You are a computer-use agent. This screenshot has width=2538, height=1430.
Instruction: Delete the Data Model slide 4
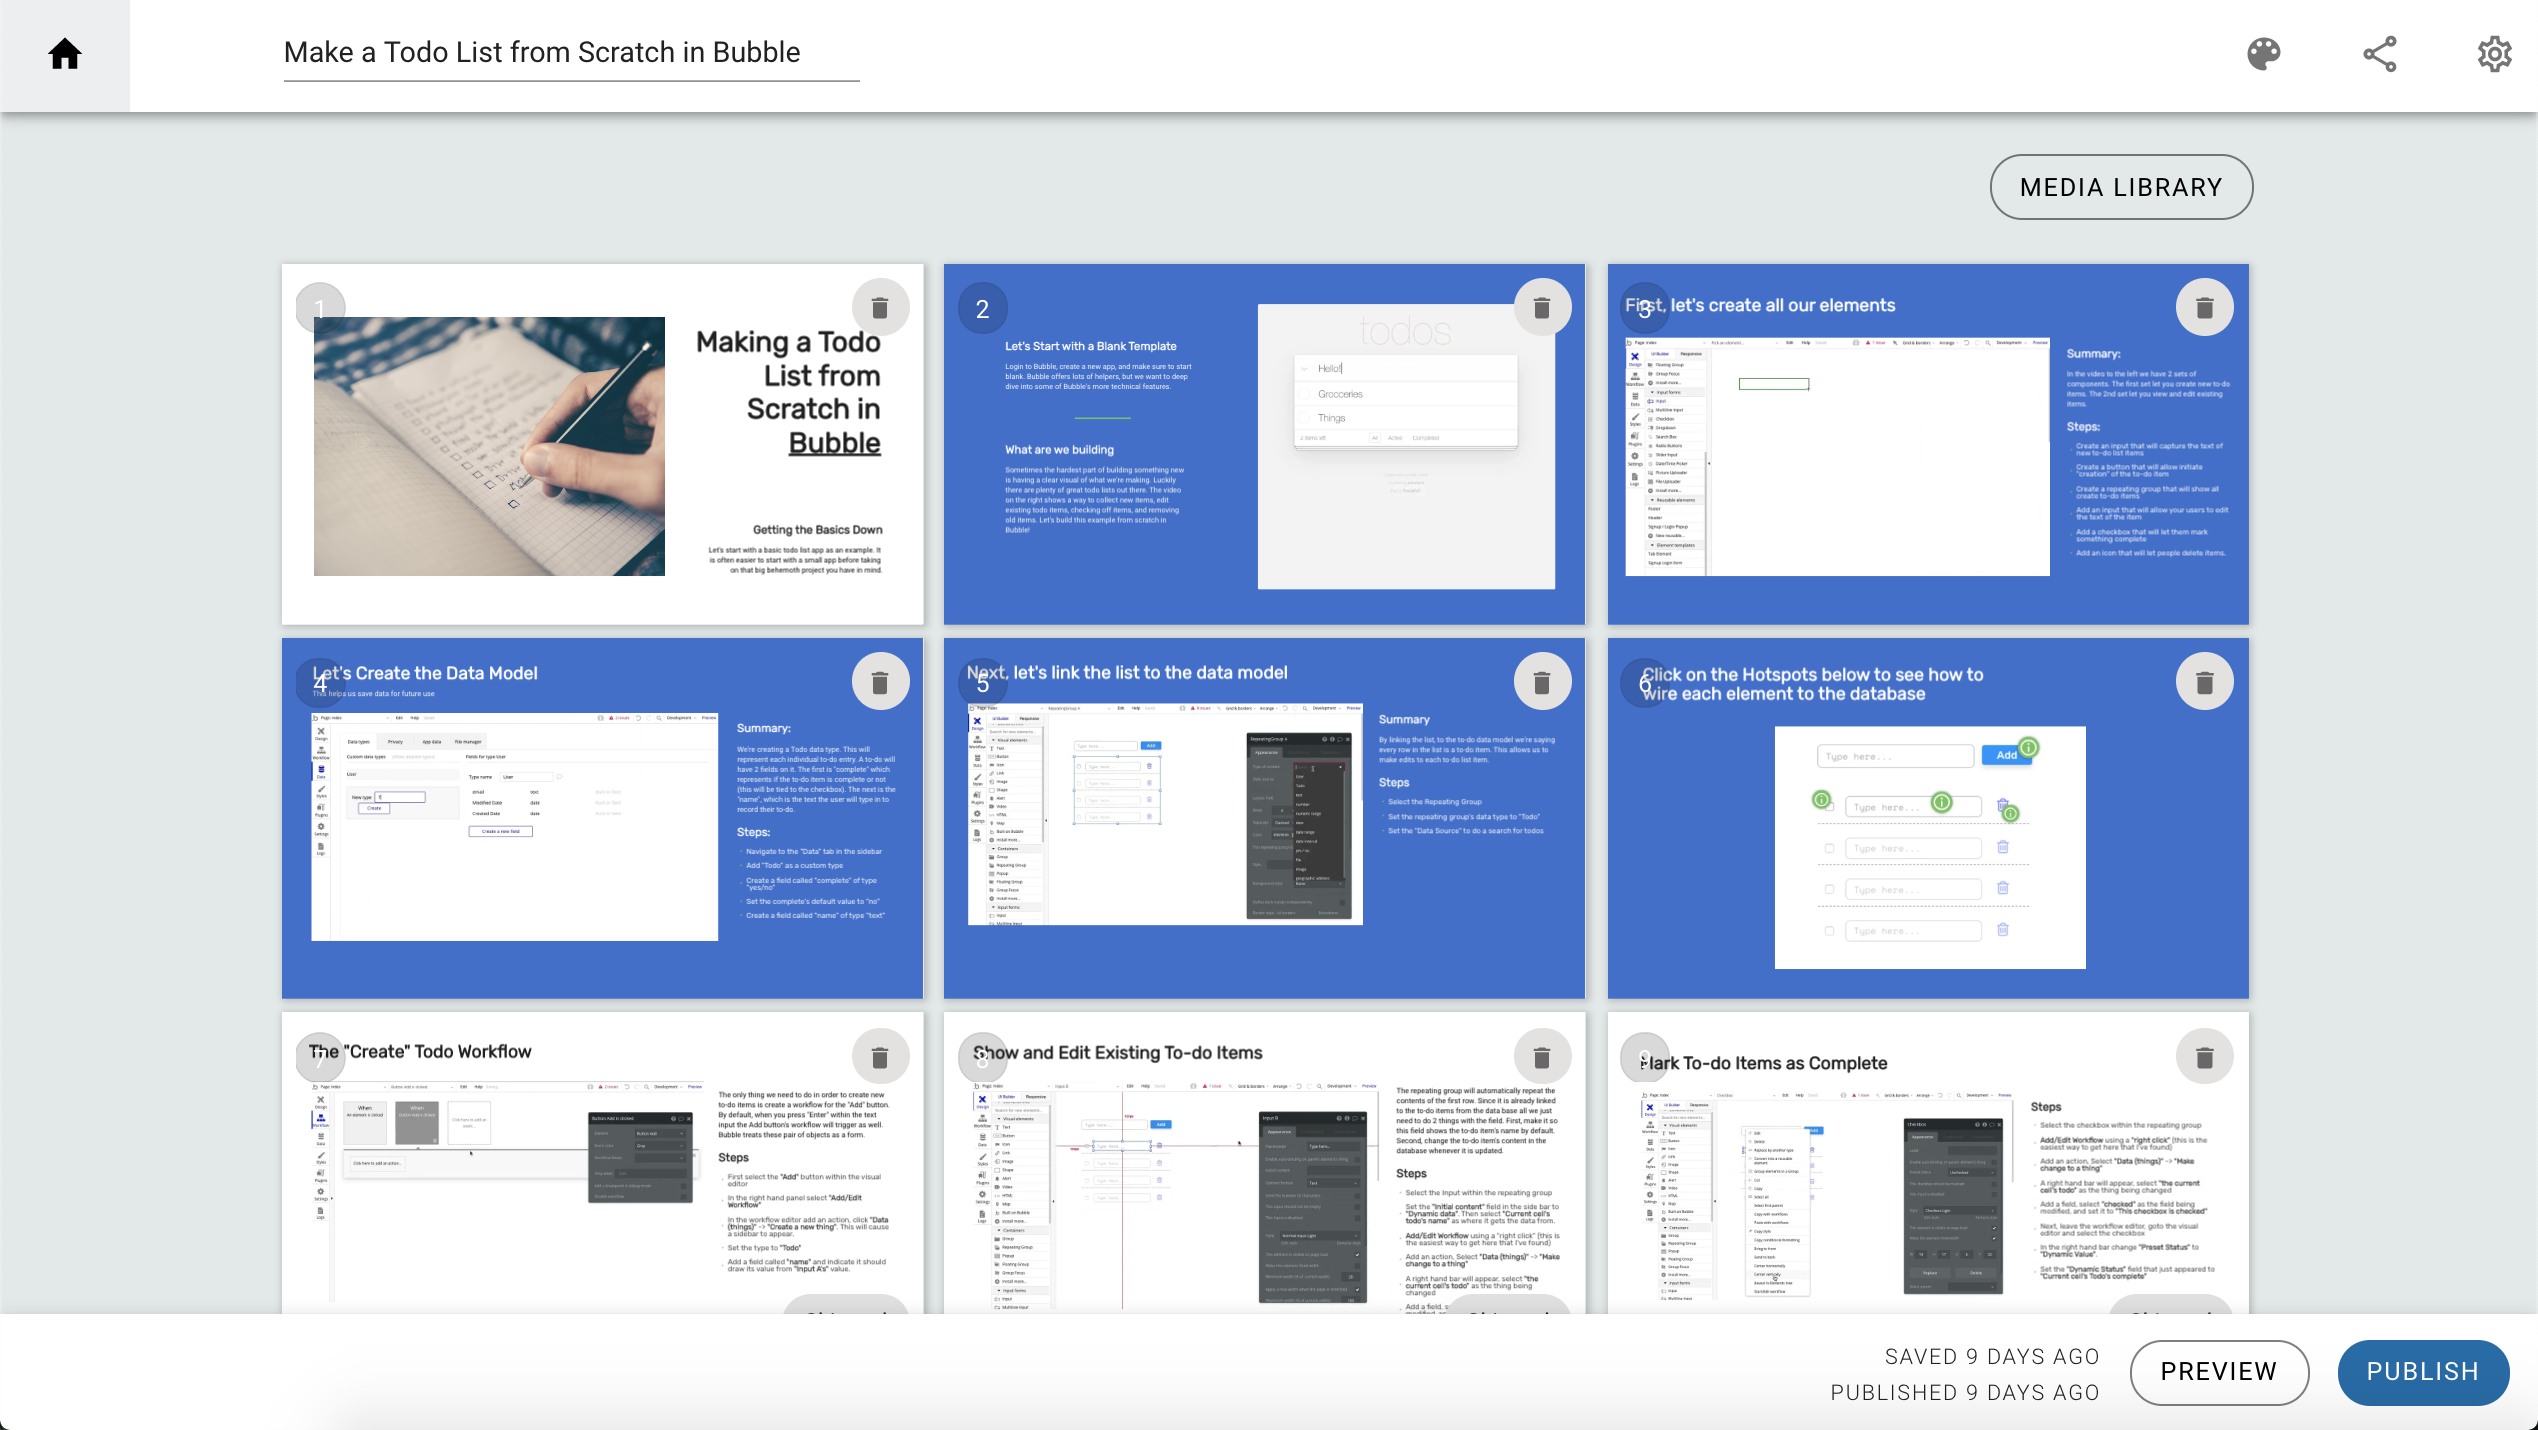tap(880, 682)
